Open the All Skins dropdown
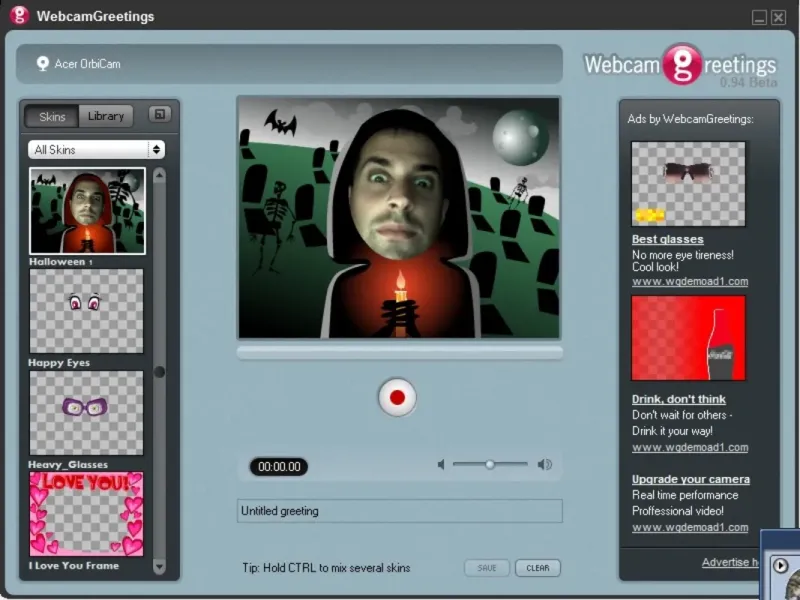The width and height of the screenshot is (800, 600). [x=96, y=149]
